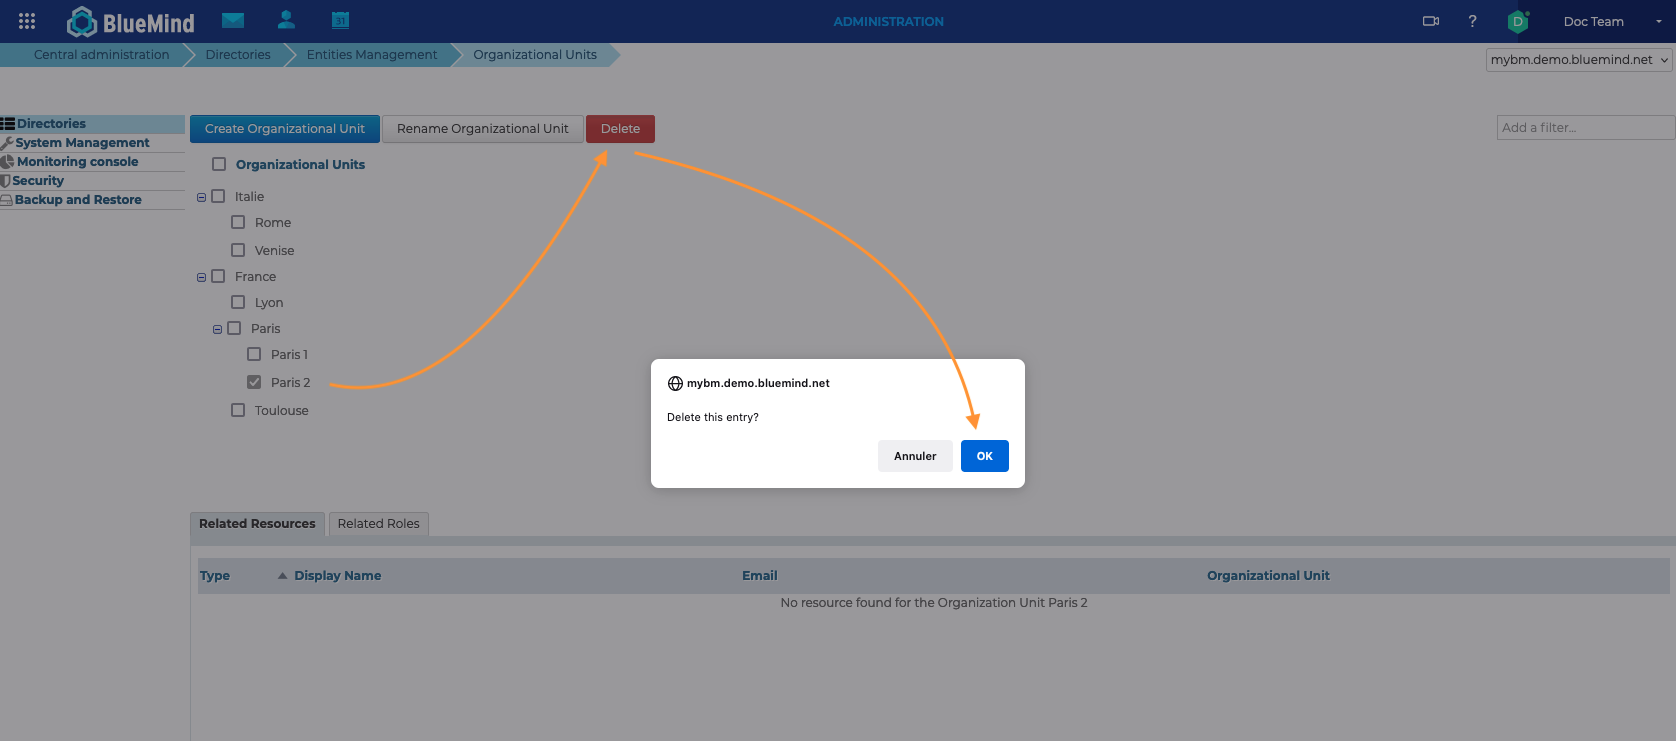Check the Toulouse organizational unit checkbox
Viewport: 1676px width, 741px height.
(x=238, y=410)
